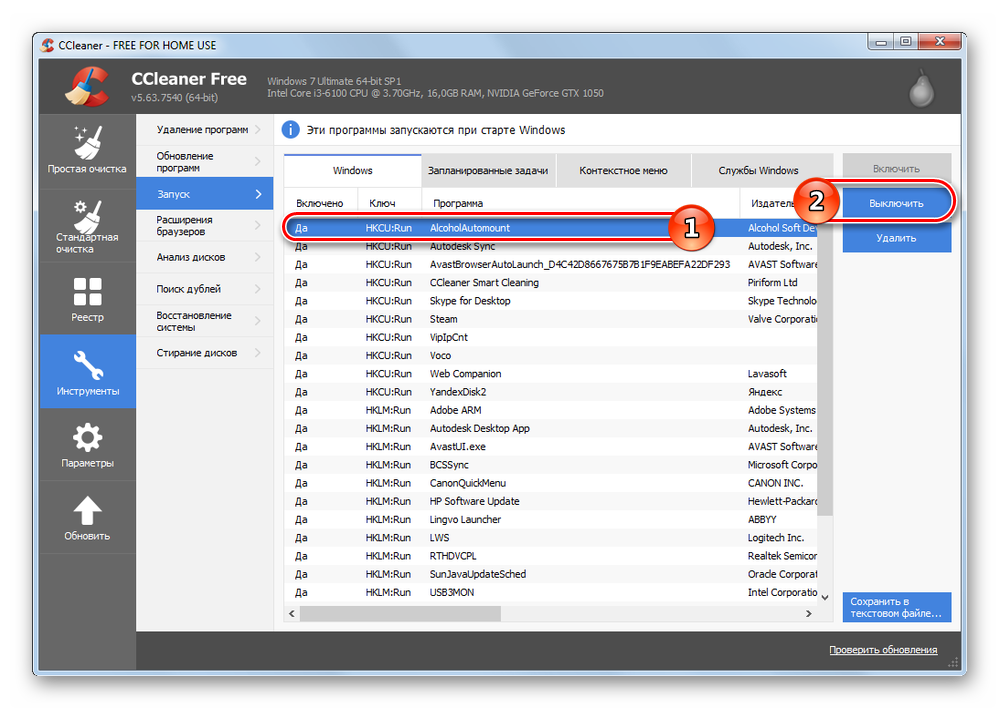Image resolution: width=1000 pixels, height=709 pixels.
Task: Click the Обновить arrow icon
Action: pos(87,510)
